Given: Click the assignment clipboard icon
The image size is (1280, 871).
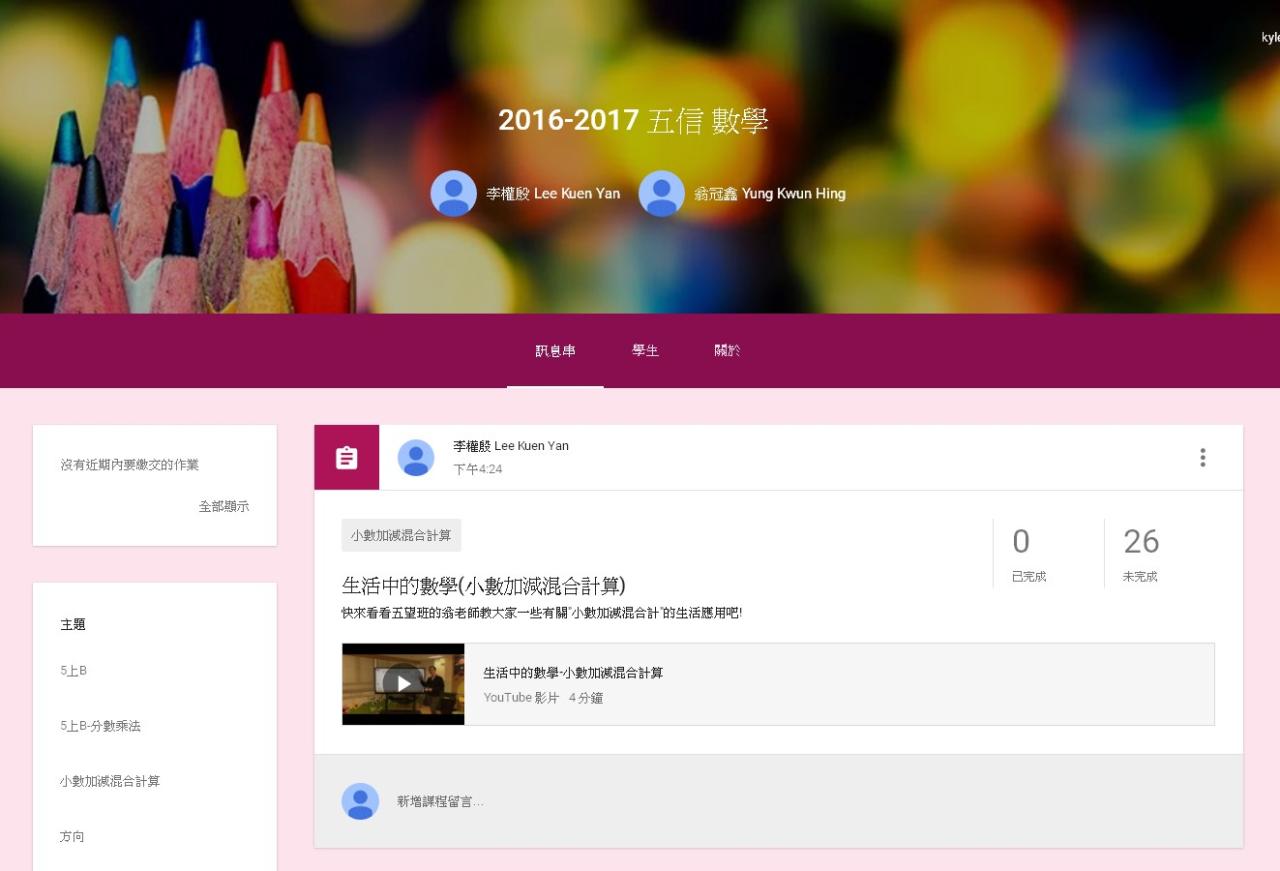Looking at the screenshot, I should [346, 458].
